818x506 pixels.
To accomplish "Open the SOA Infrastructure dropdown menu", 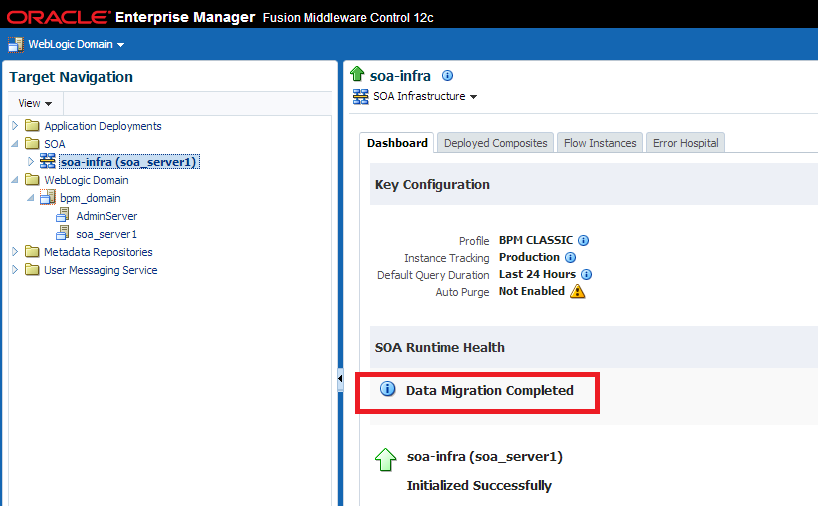I will click(425, 97).
